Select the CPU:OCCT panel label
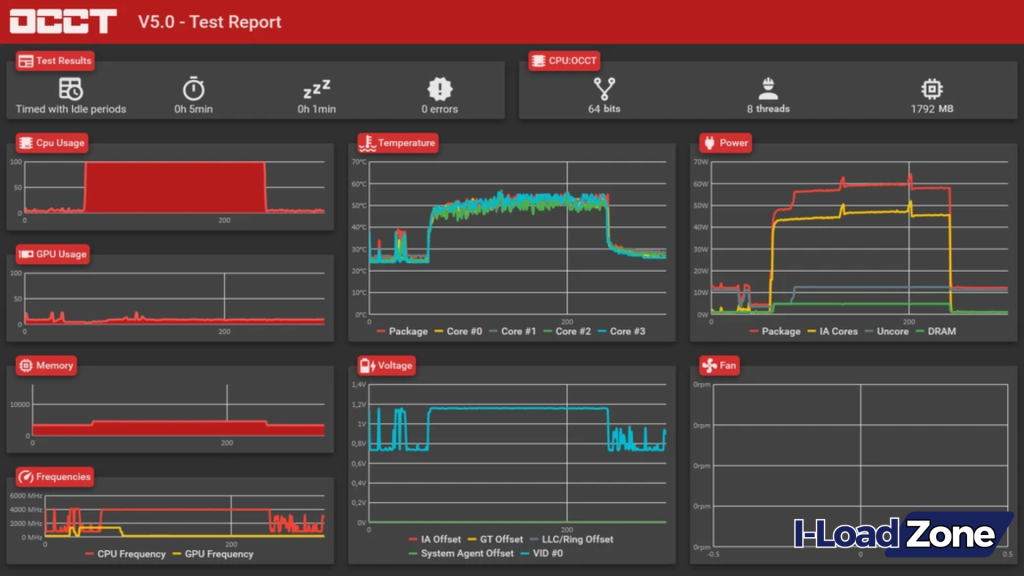 click(564, 61)
